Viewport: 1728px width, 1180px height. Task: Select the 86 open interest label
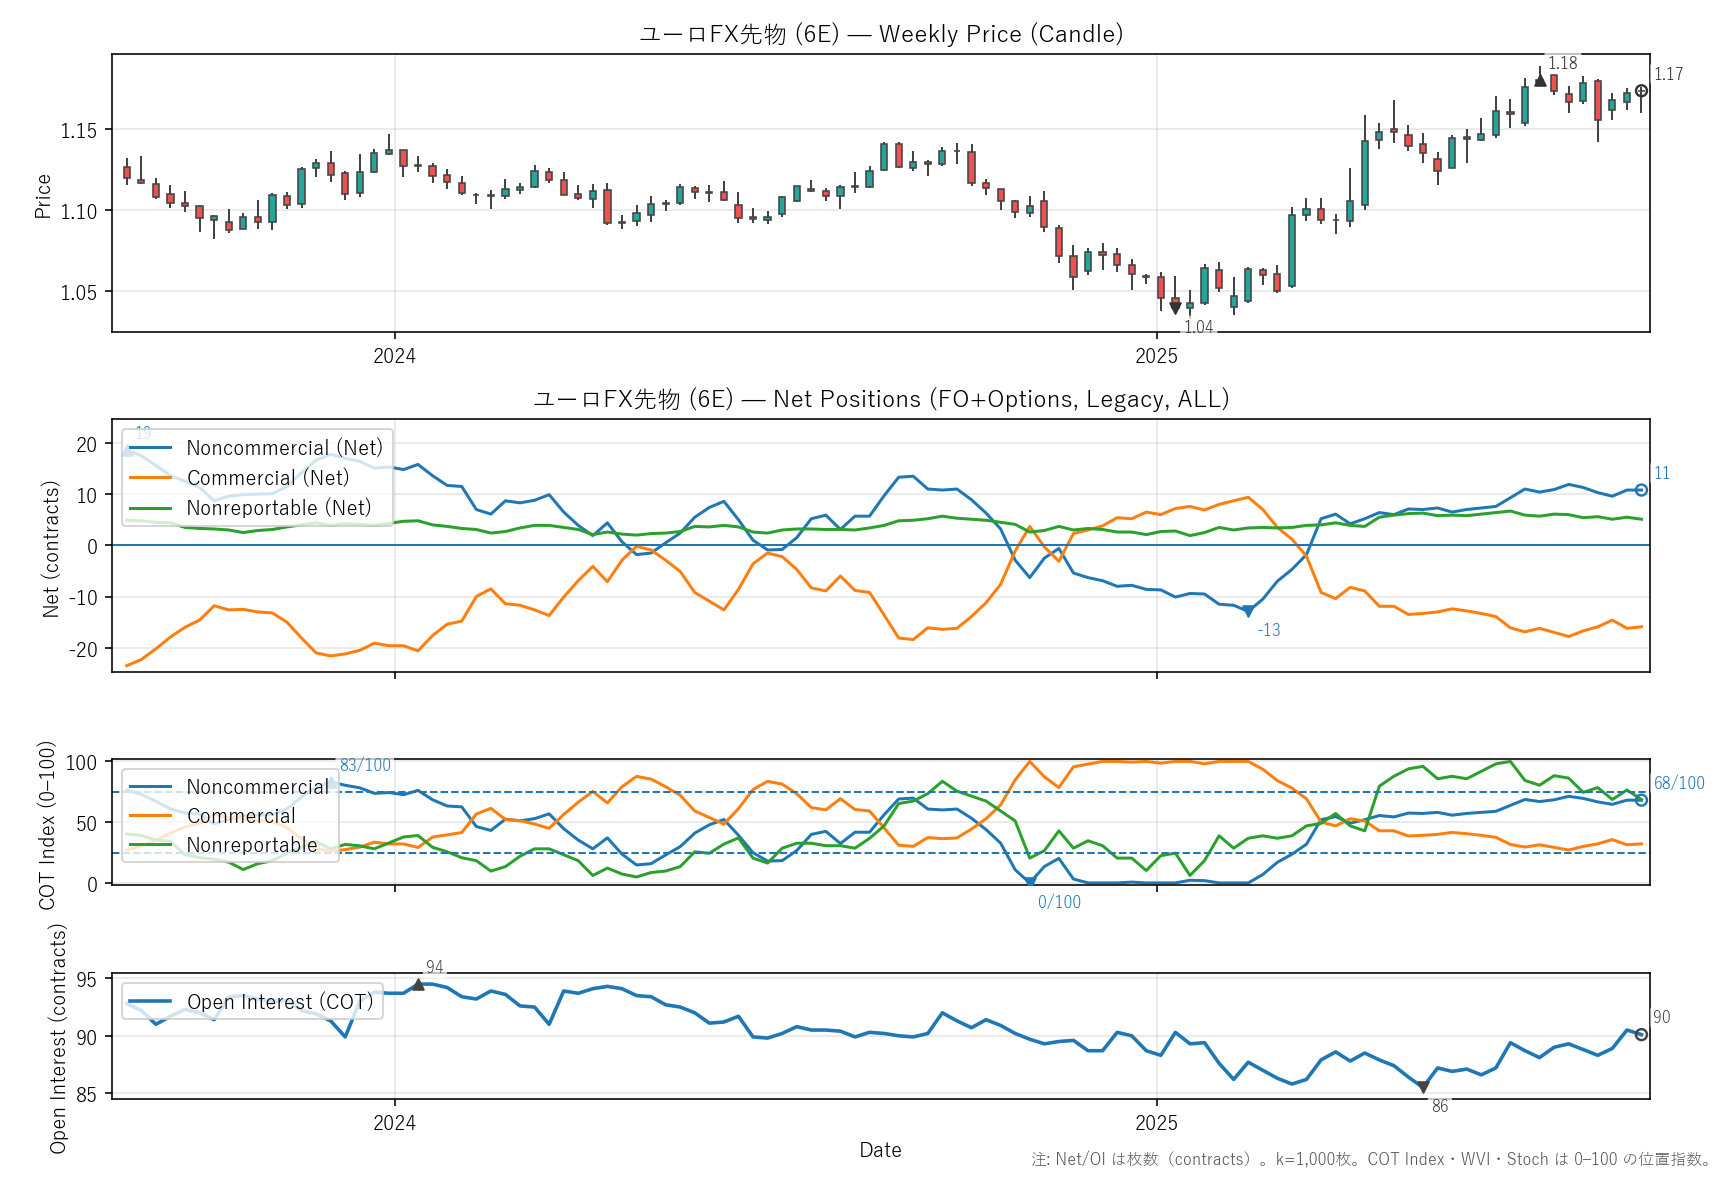click(x=1440, y=1106)
